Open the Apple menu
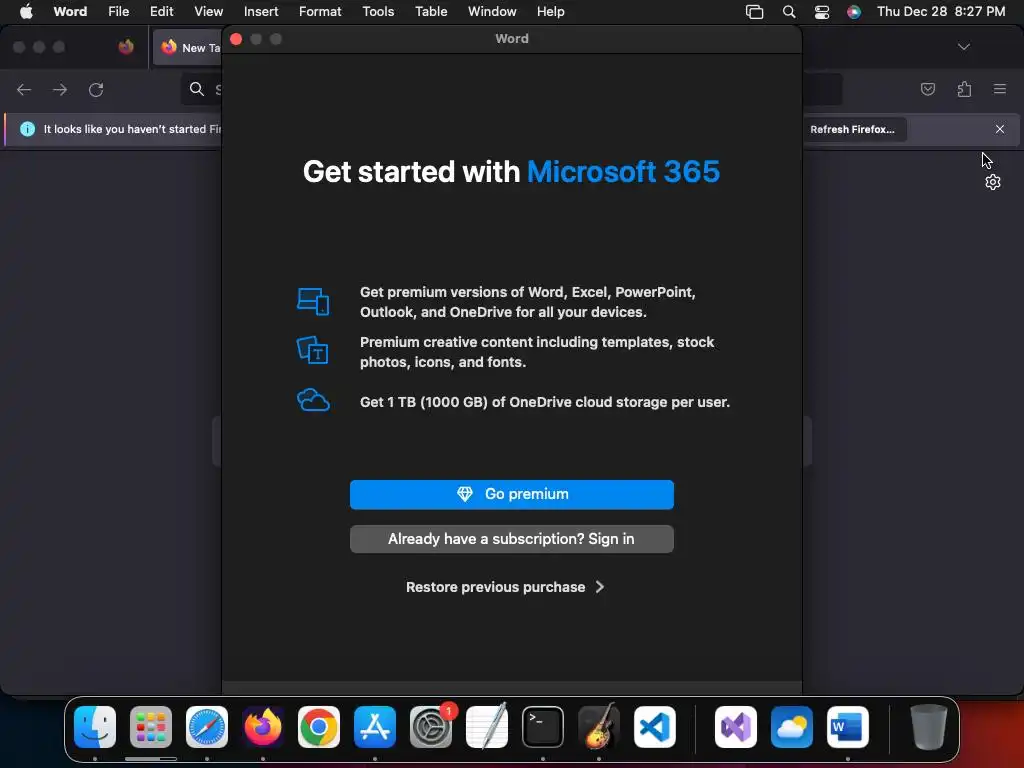 pyautogui.click(x=26, y=12)
